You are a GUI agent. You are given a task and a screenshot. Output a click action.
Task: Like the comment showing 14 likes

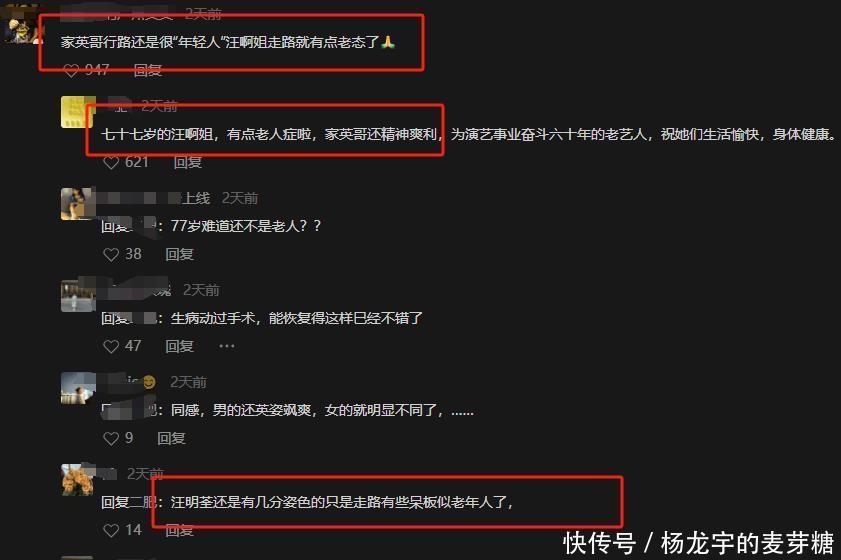click(x=111, y=530)
